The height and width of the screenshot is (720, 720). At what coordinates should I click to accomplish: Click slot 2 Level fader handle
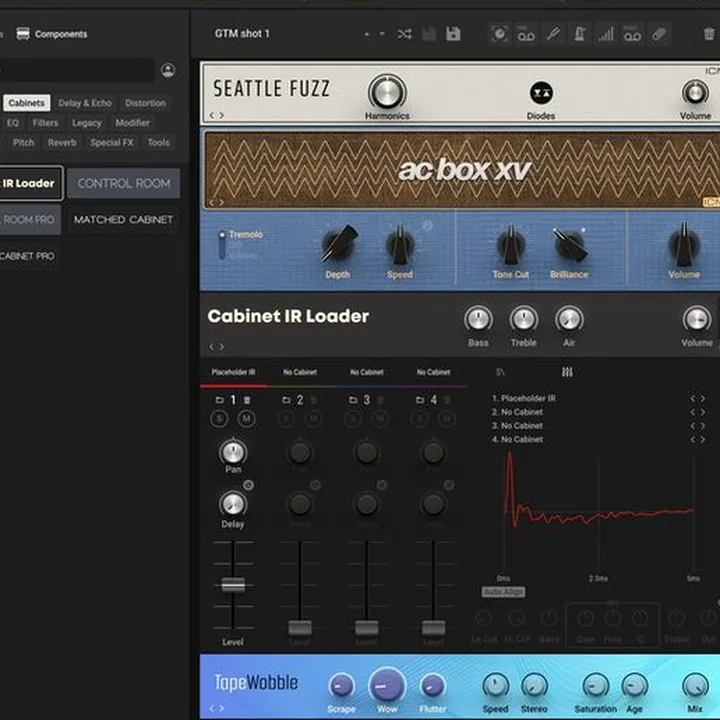coord(300,627)
